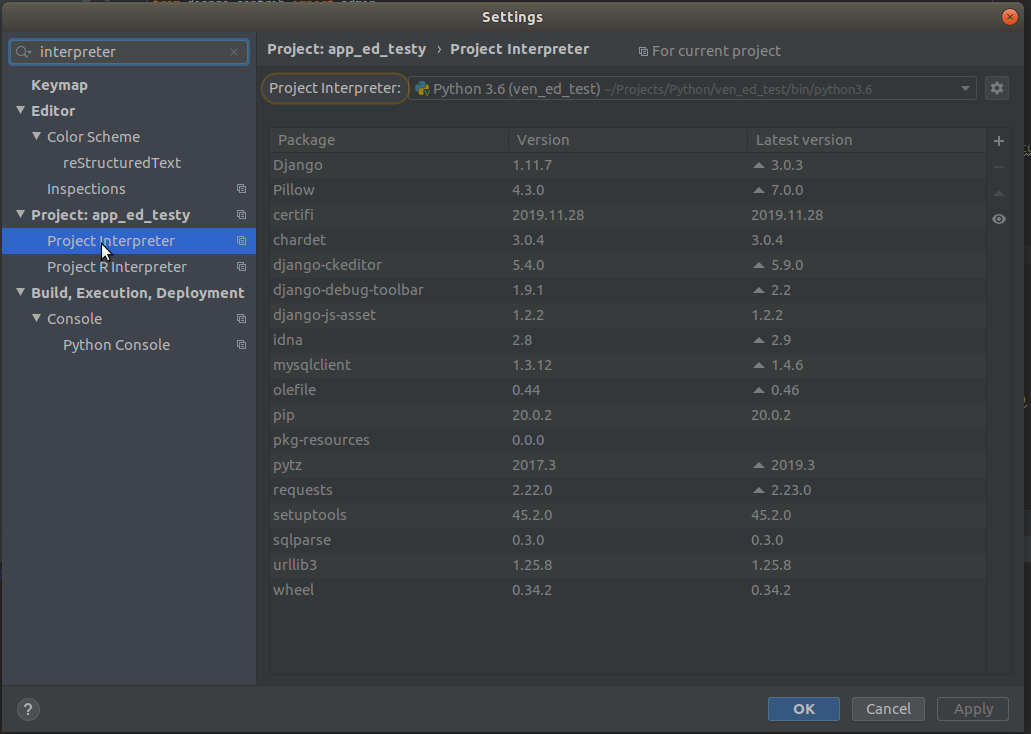Select the django-debug-toolbar package row

627,290
